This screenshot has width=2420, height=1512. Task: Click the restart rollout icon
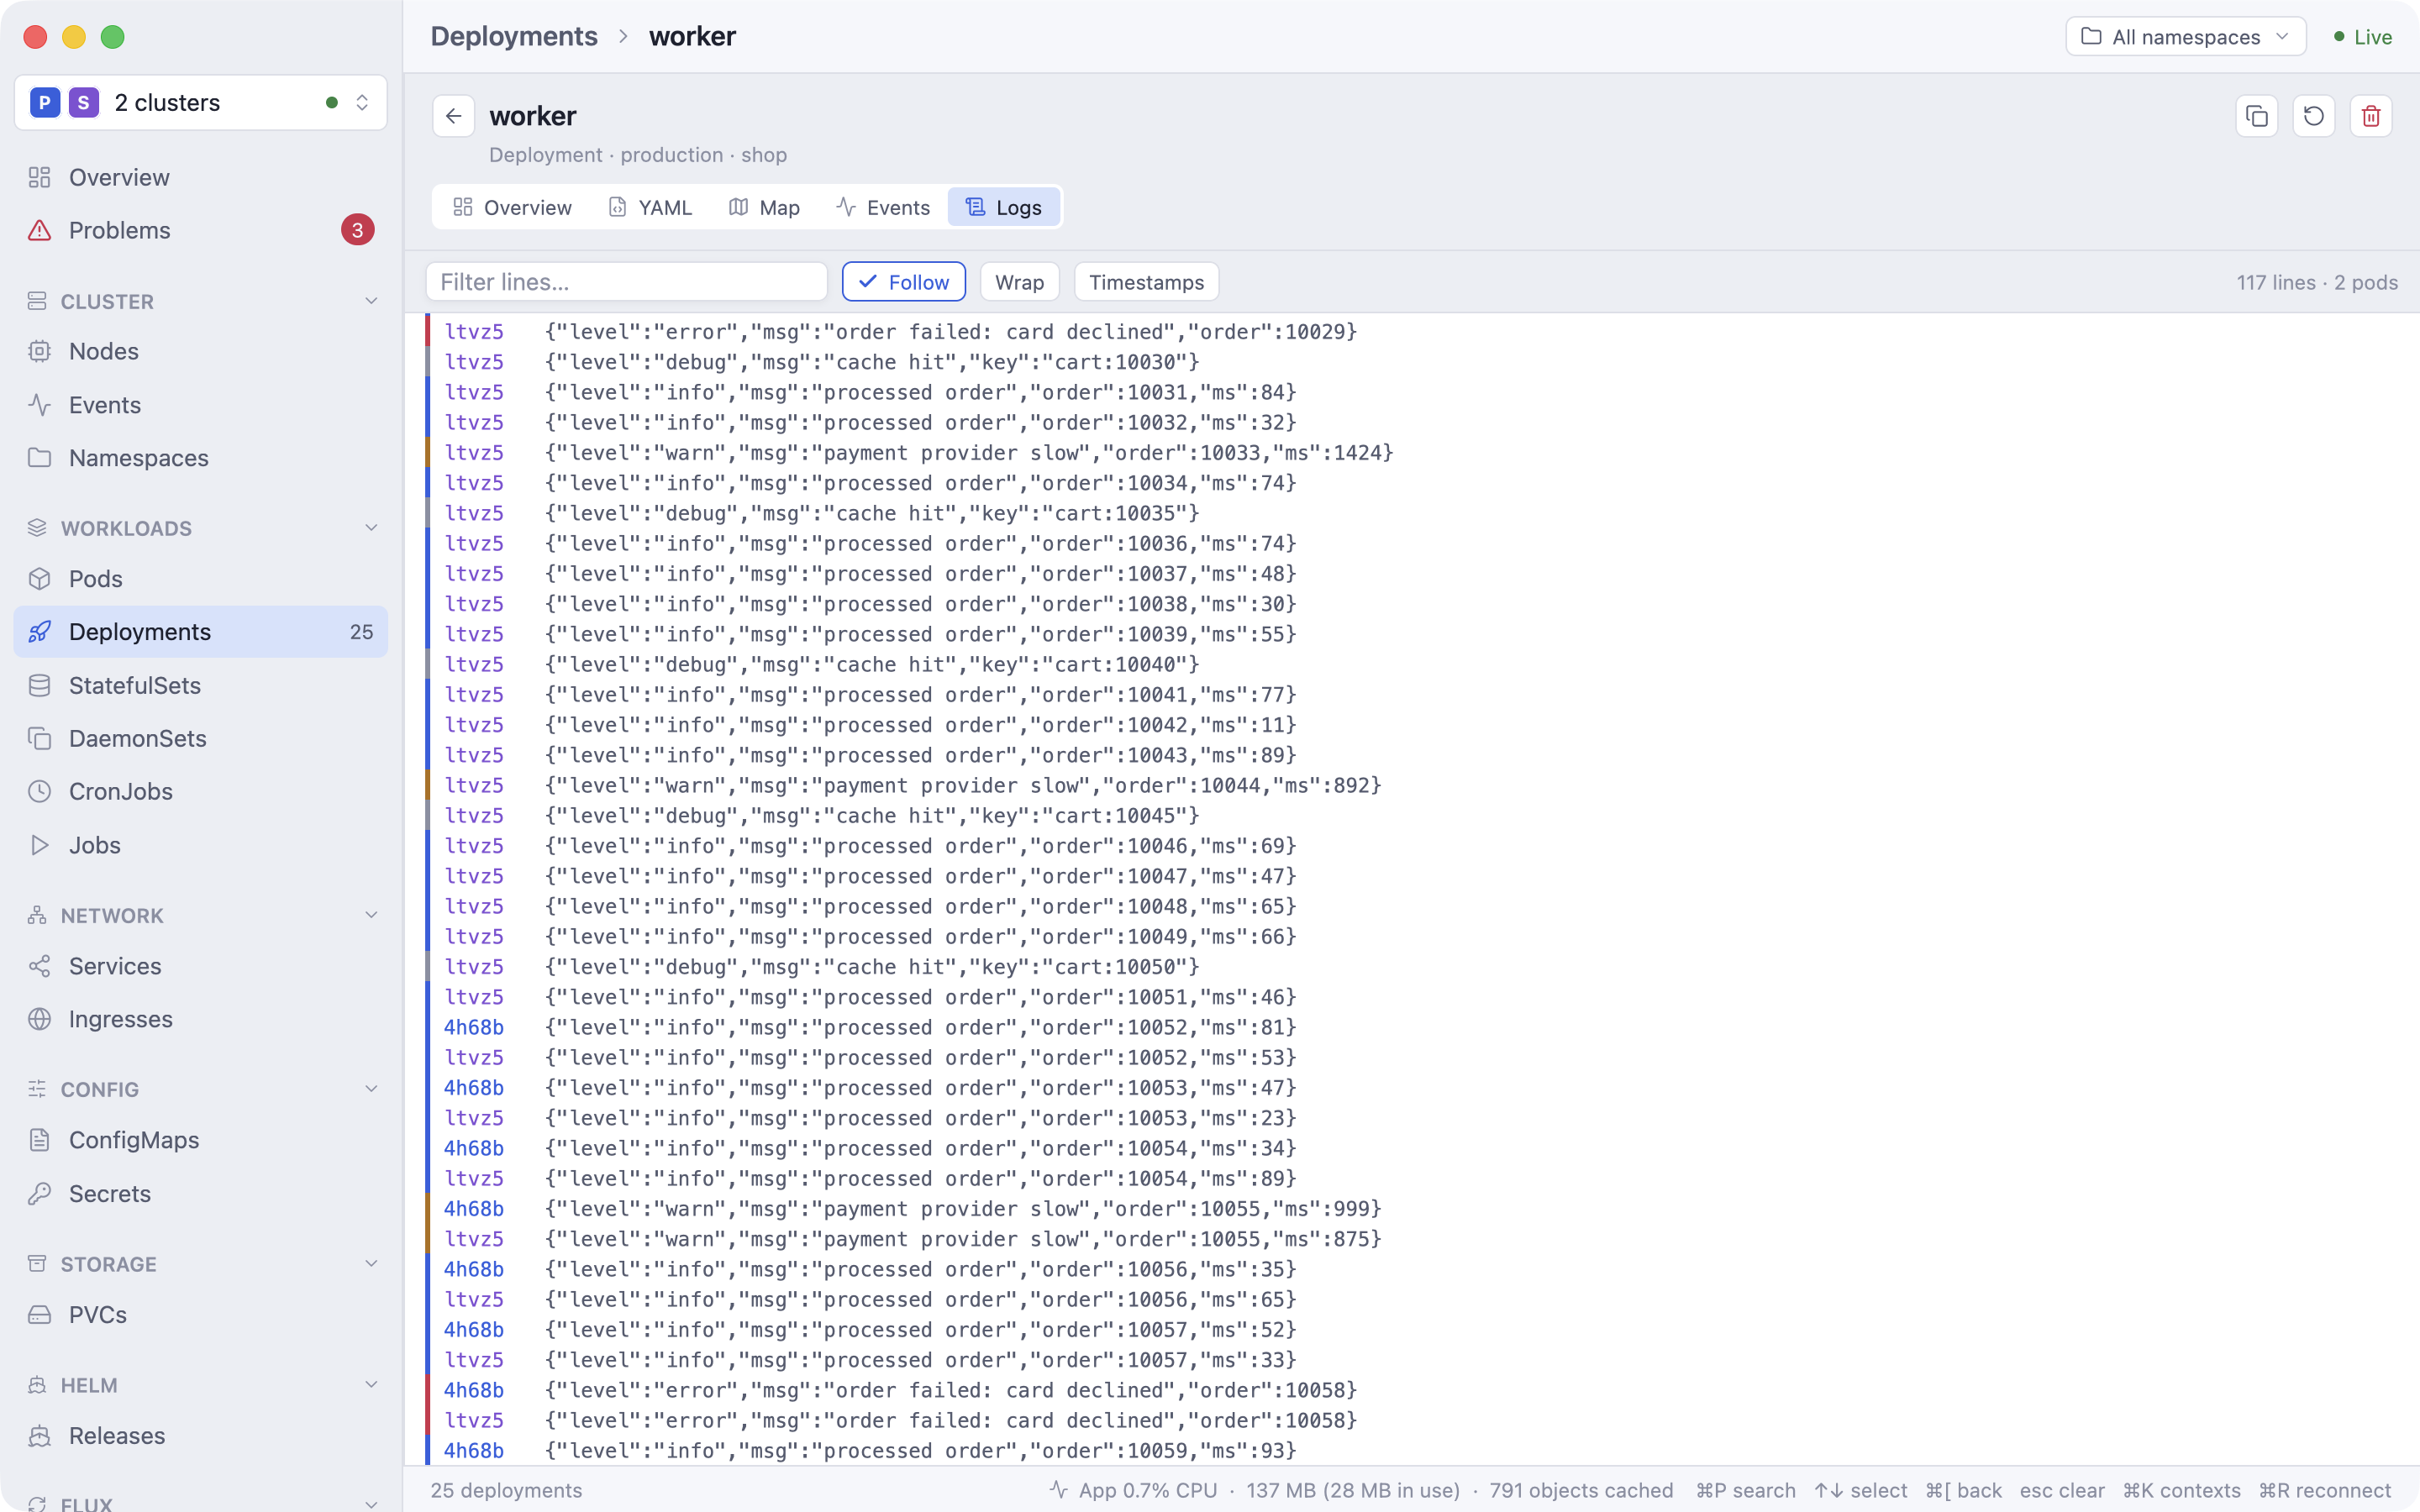pyautogui.click(x=2313, y=116)
